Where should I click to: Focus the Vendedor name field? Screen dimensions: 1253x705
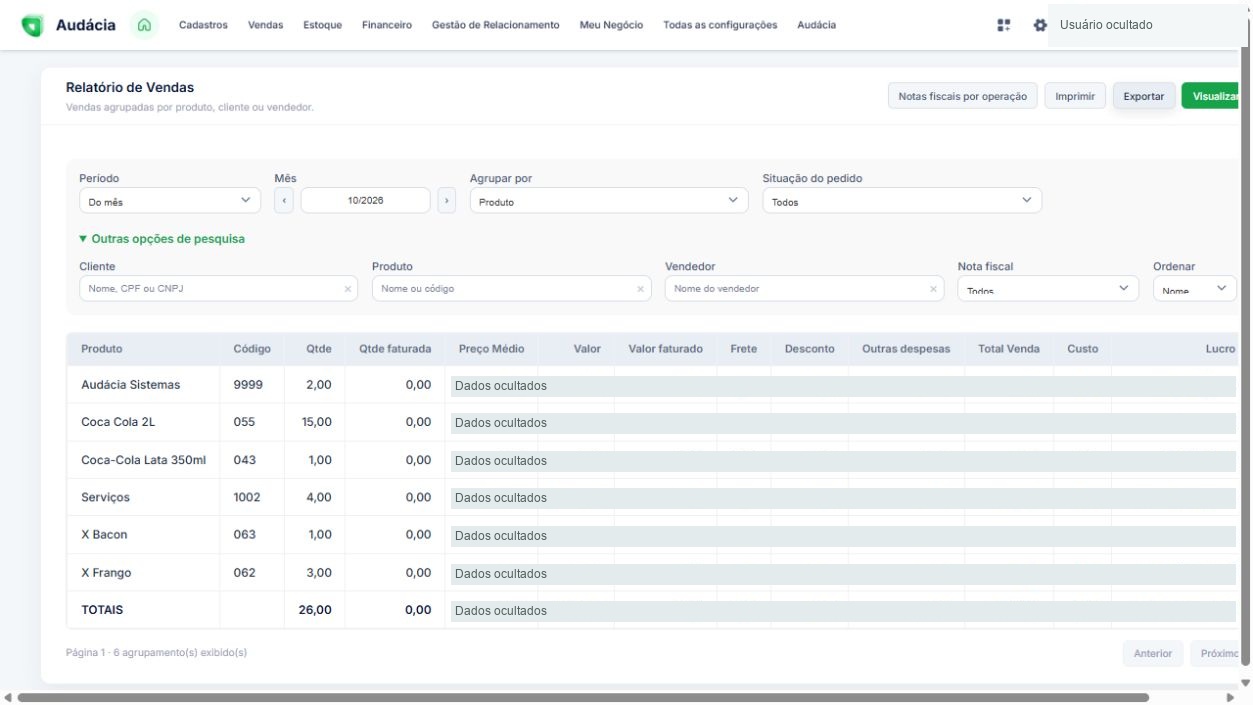(x=804, y=289)
